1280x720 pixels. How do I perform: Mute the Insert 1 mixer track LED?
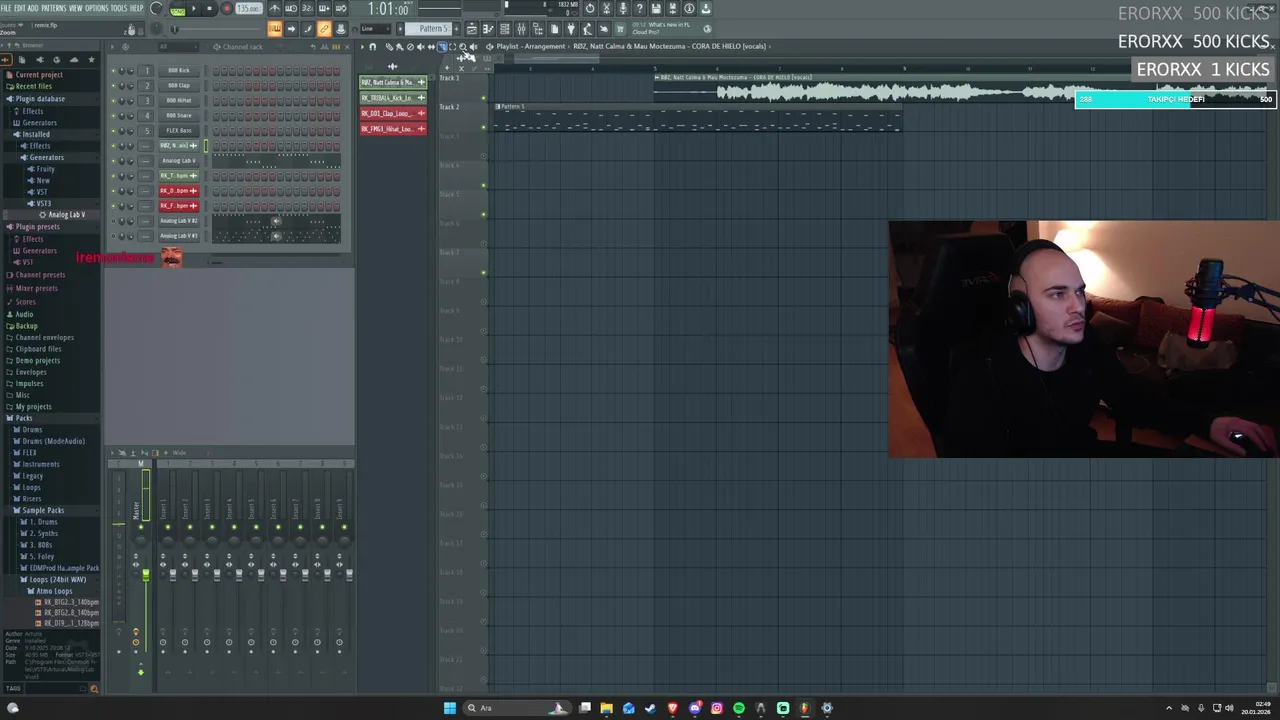[x=167, y=527]
